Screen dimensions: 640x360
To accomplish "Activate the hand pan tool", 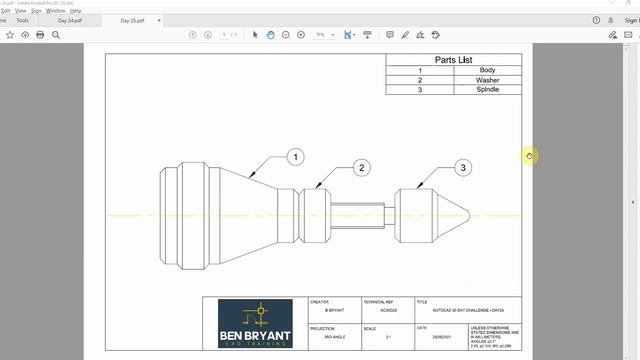I will (270, 35).
